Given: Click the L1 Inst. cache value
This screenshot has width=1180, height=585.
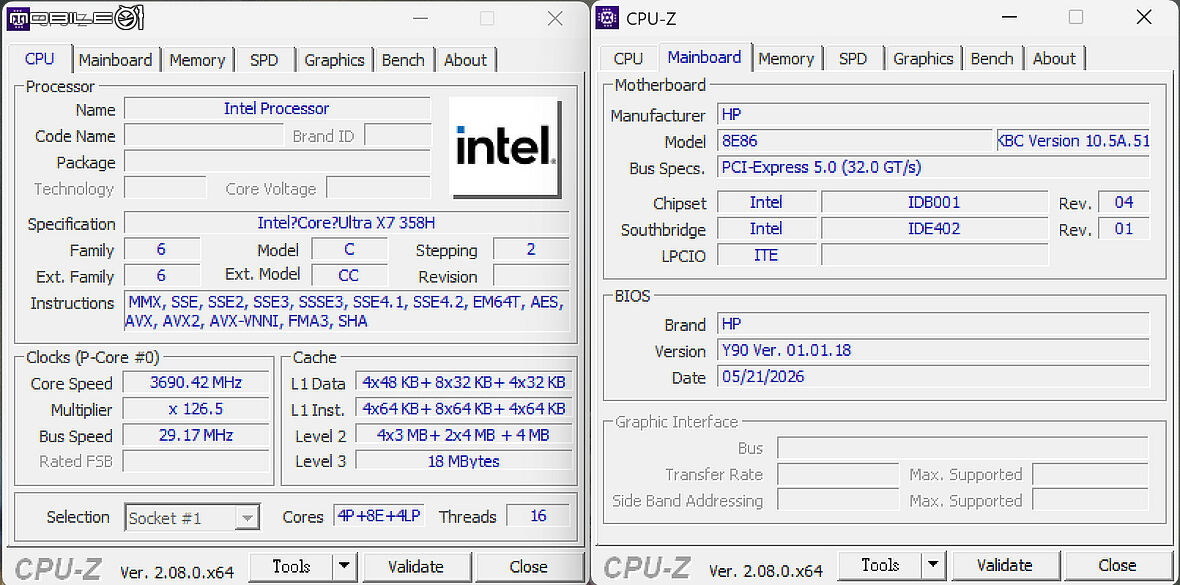Looking at the screenshot, I should (464, 409).
